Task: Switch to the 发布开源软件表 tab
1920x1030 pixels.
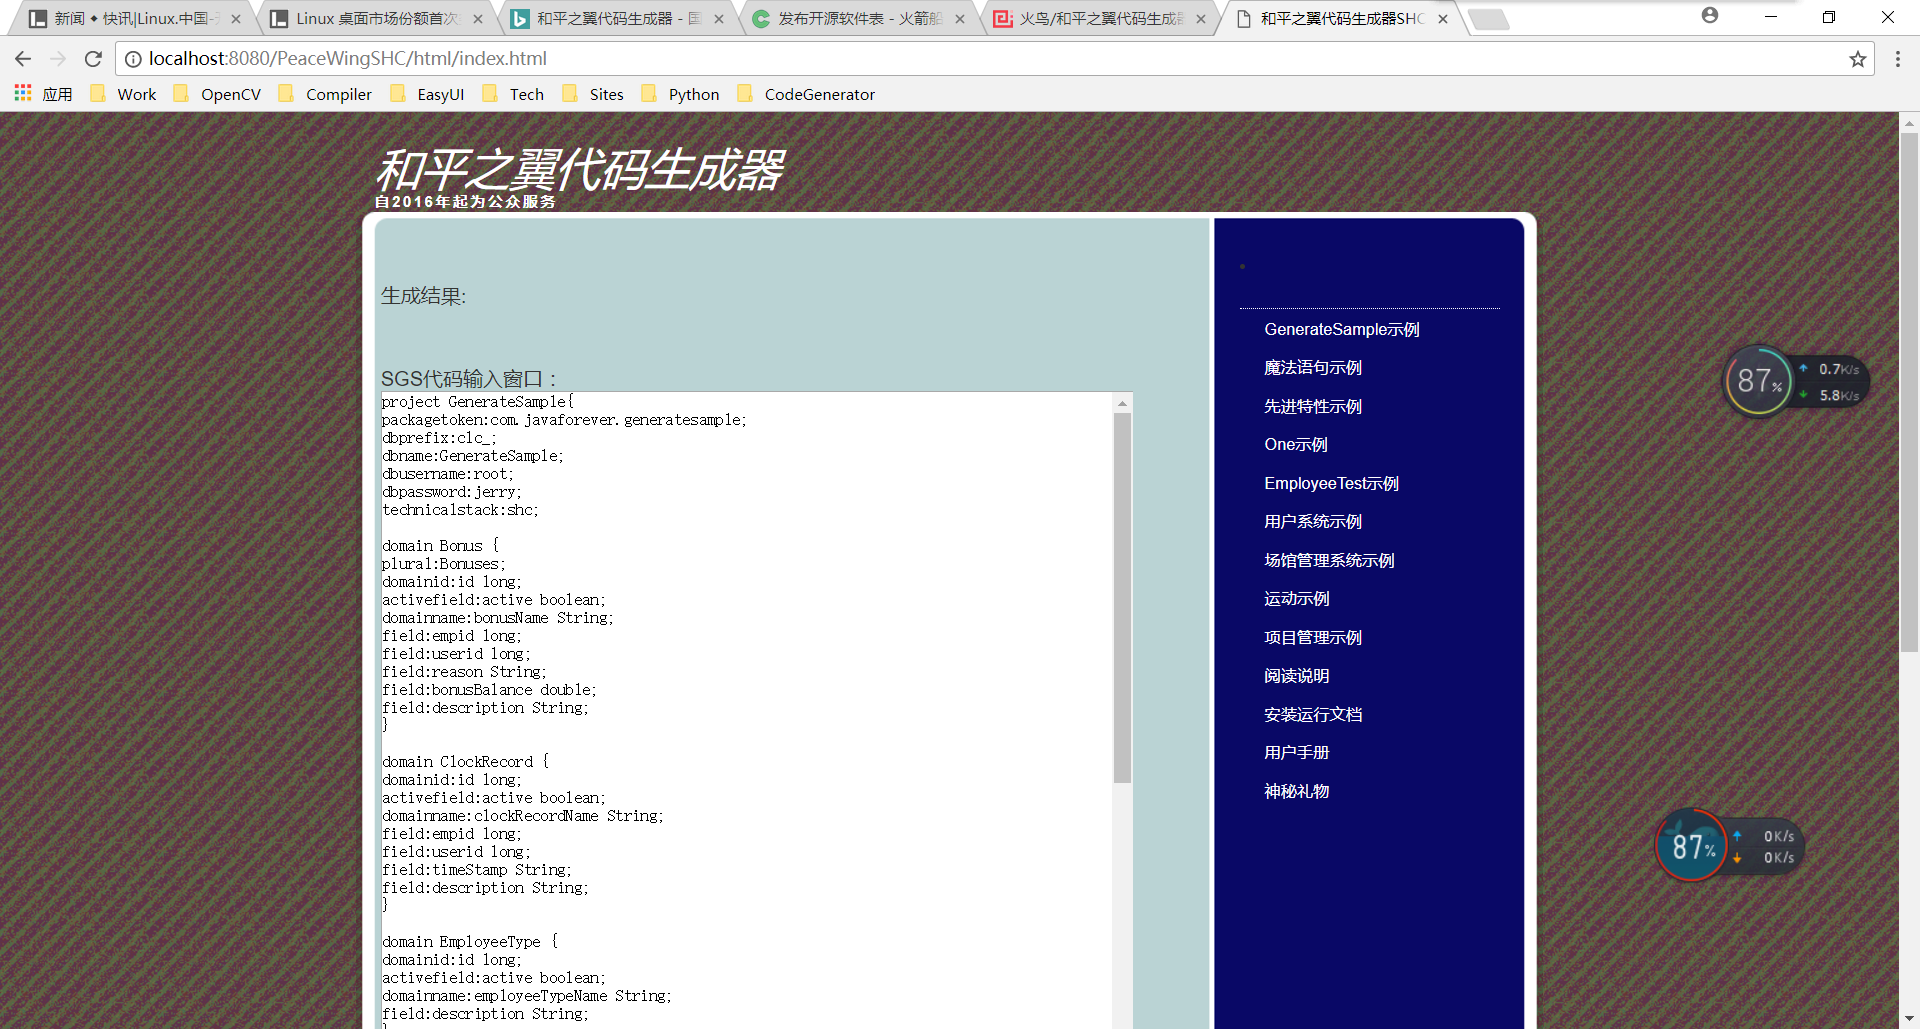Action: (850, 19)
